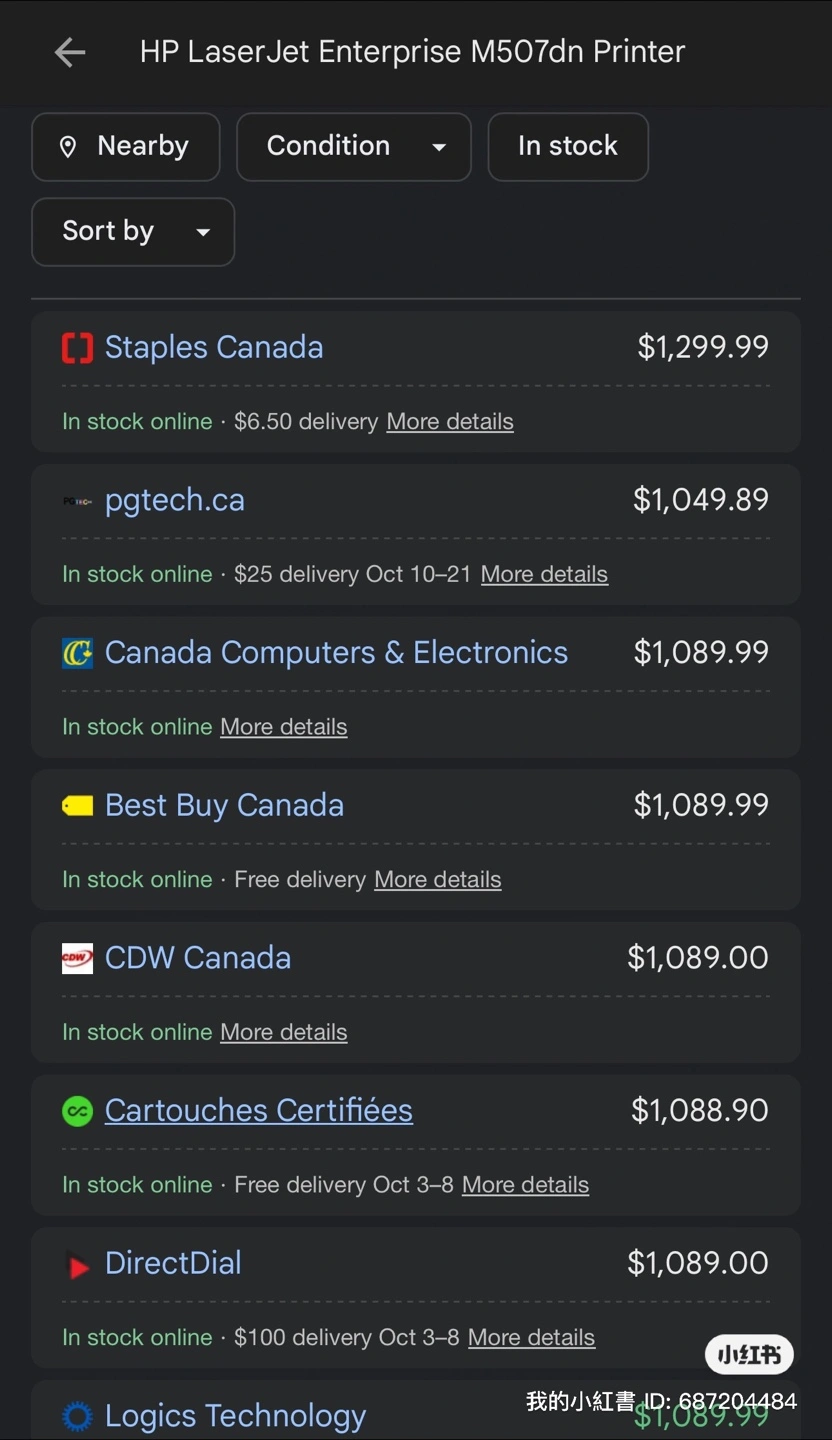
Task: Click the Cartouches Certifiées green logo icon
Action: point(77,1111)
